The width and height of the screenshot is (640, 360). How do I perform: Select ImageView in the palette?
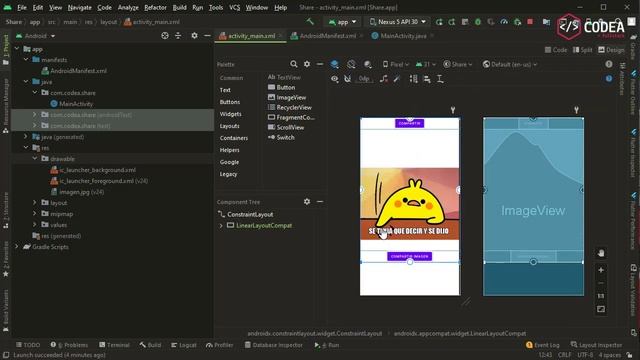pyautogui.click(x=287, y=98)
